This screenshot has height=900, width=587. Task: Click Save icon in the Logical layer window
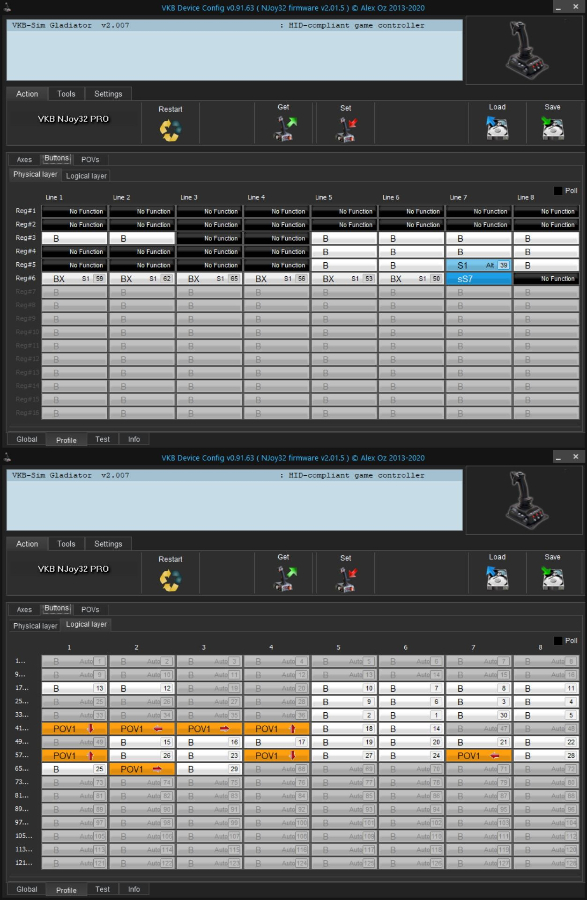[553, 579]
